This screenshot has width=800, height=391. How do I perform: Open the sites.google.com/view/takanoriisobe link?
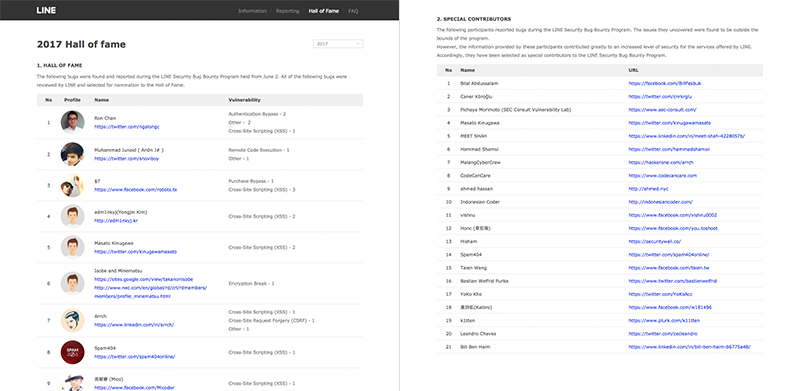144,279
